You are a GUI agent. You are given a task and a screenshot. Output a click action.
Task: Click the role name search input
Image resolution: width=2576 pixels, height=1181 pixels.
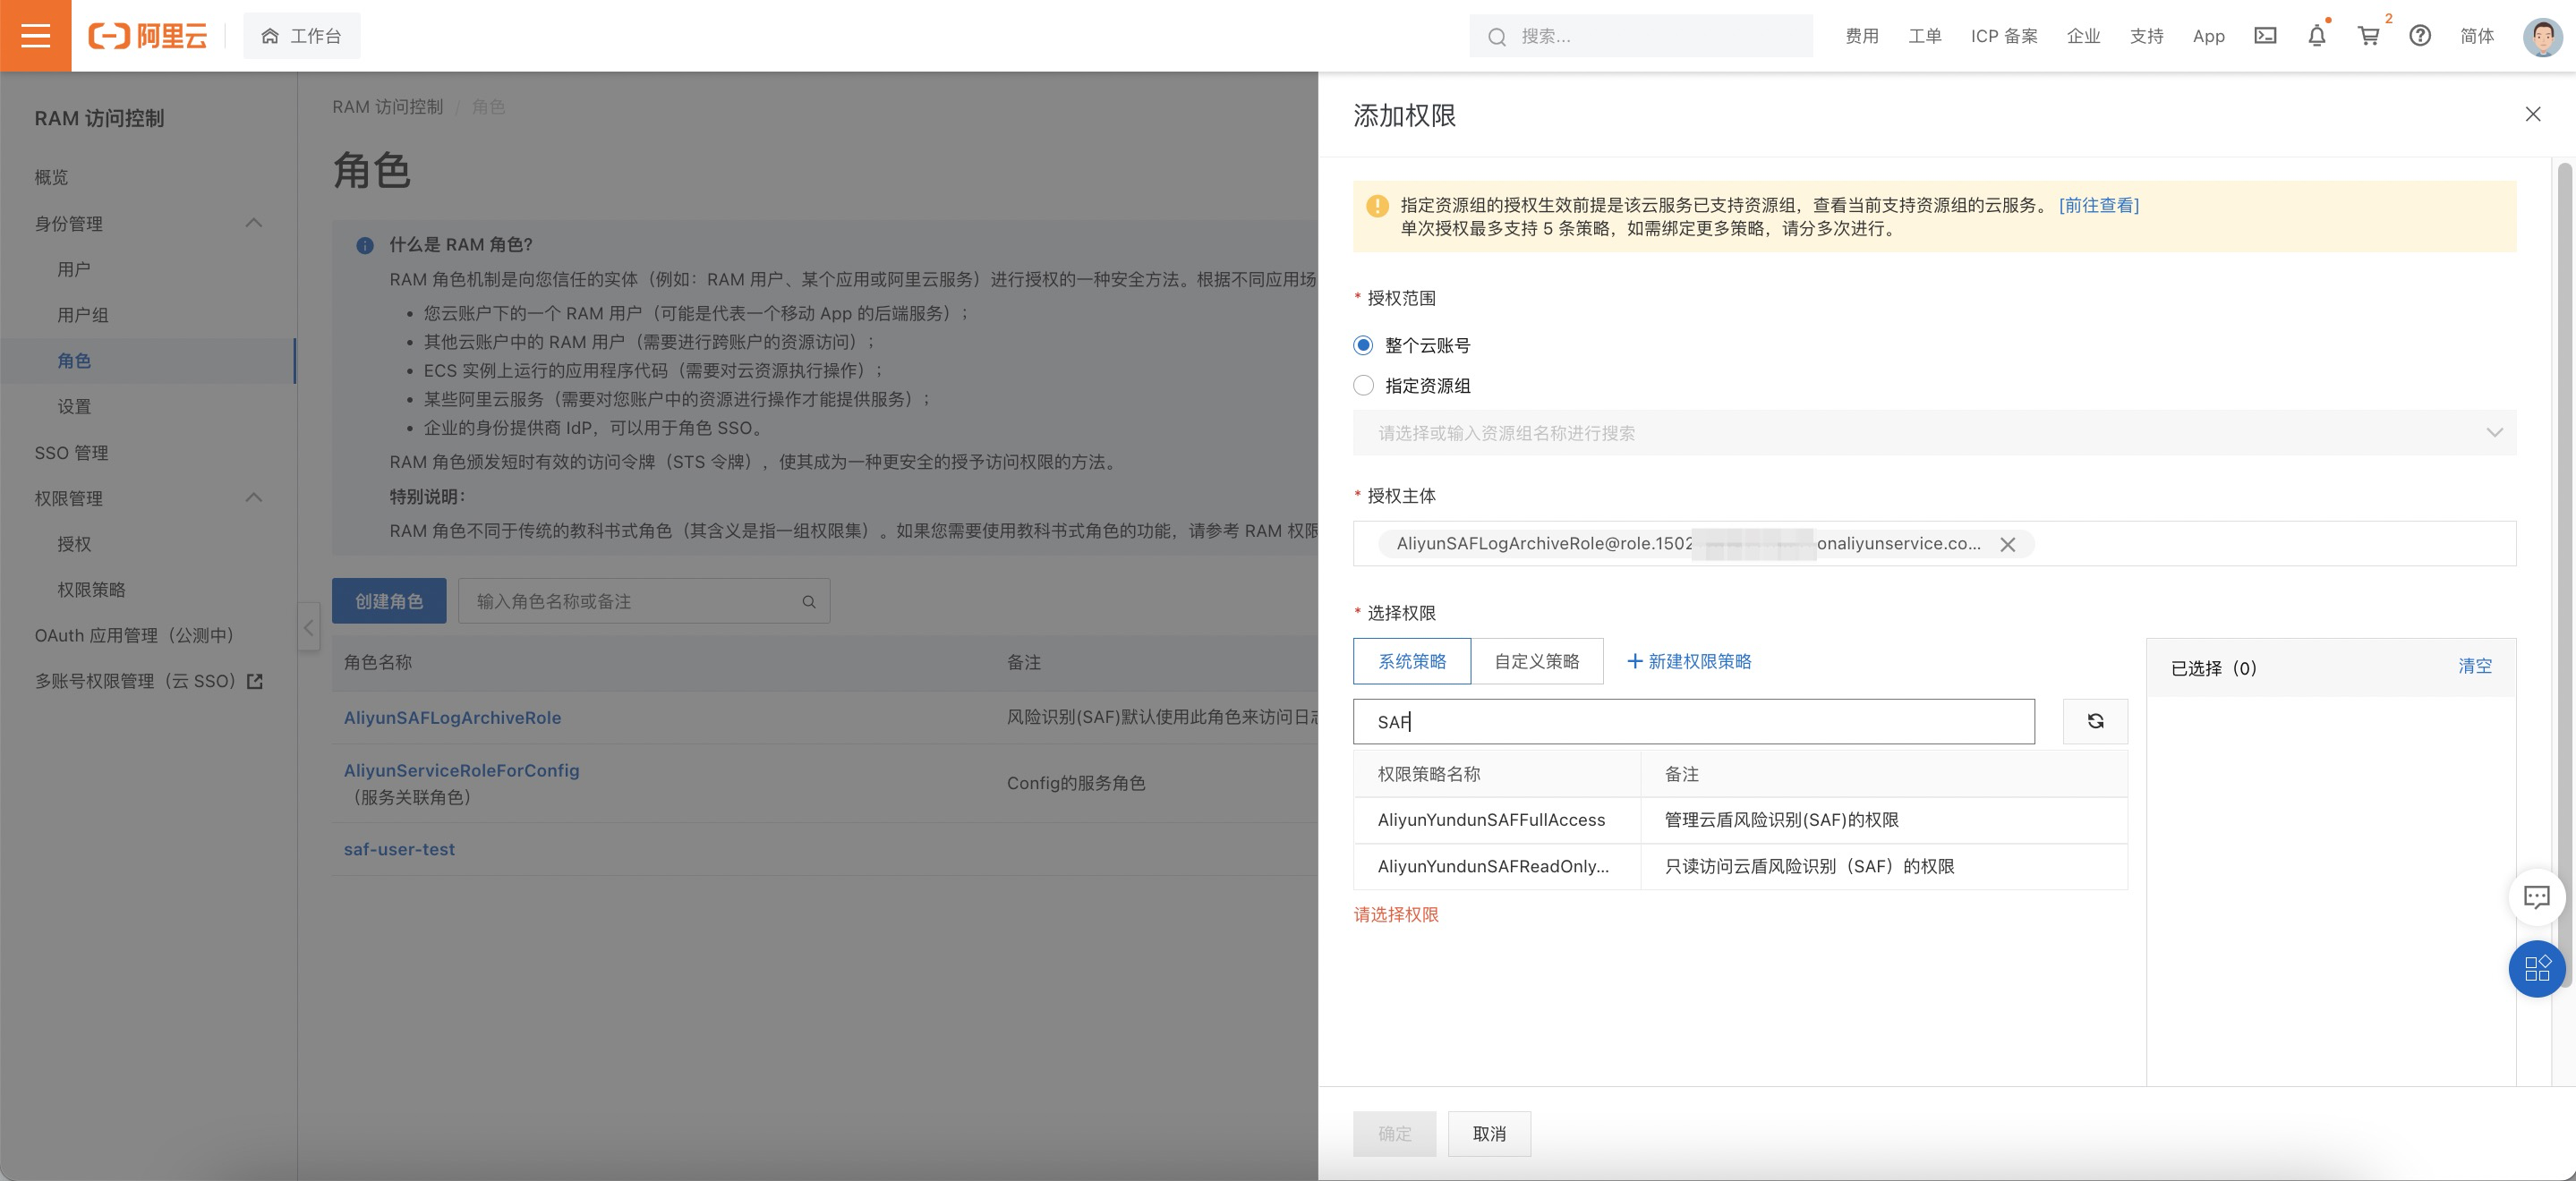point(644,601)
